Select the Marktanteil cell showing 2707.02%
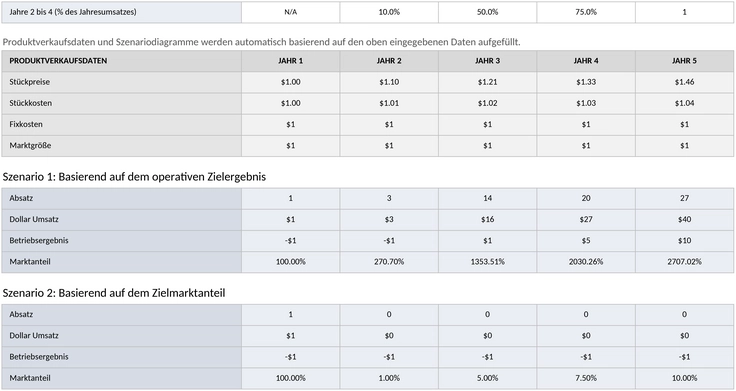This screenshot has width=736, height=391. 684,262
